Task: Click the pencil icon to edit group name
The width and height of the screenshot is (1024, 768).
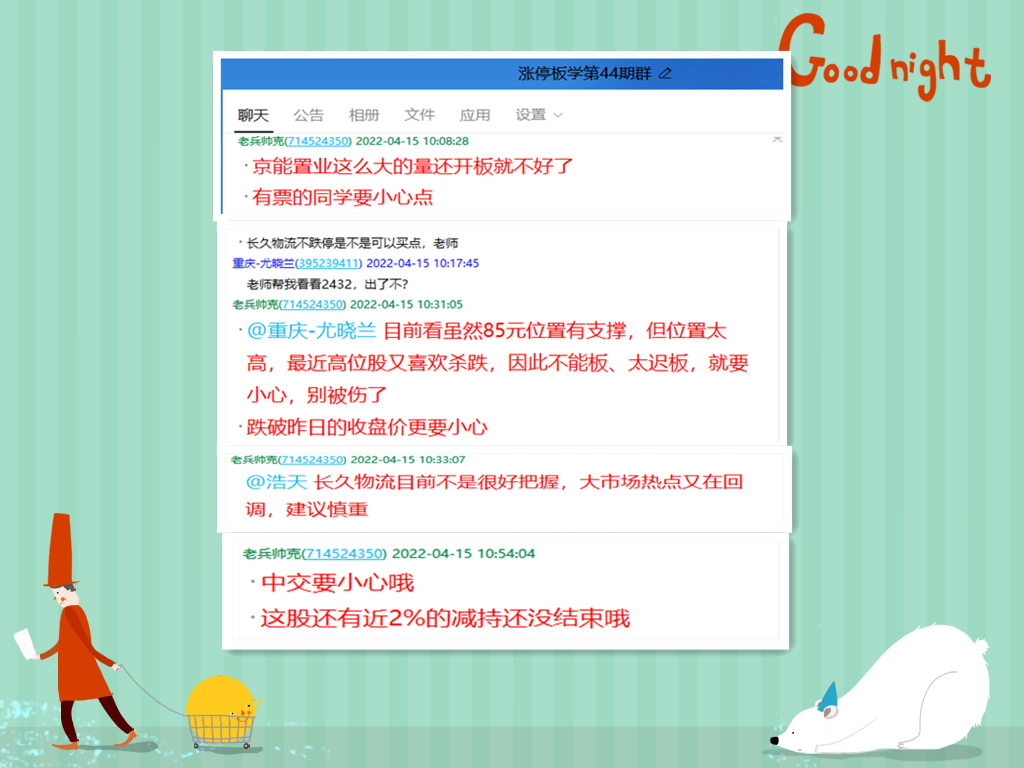Action: point(666,73)
